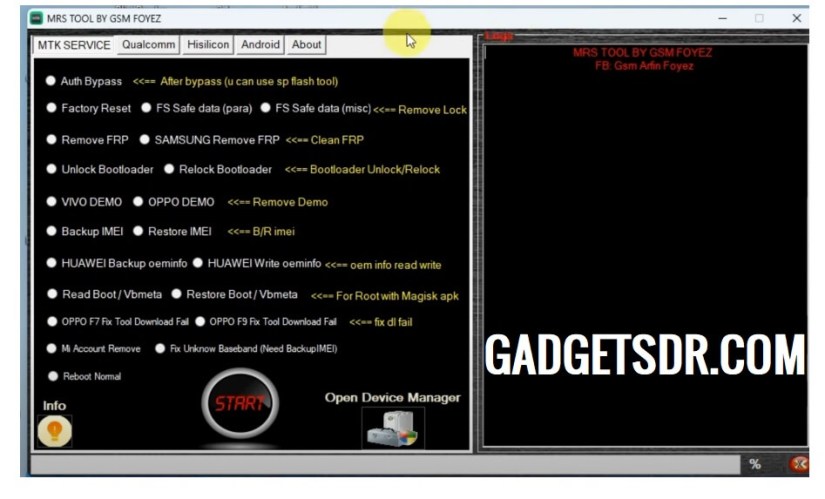Select the Auth Bypass option
Screen dimensions: 825x499
[84, 81]
